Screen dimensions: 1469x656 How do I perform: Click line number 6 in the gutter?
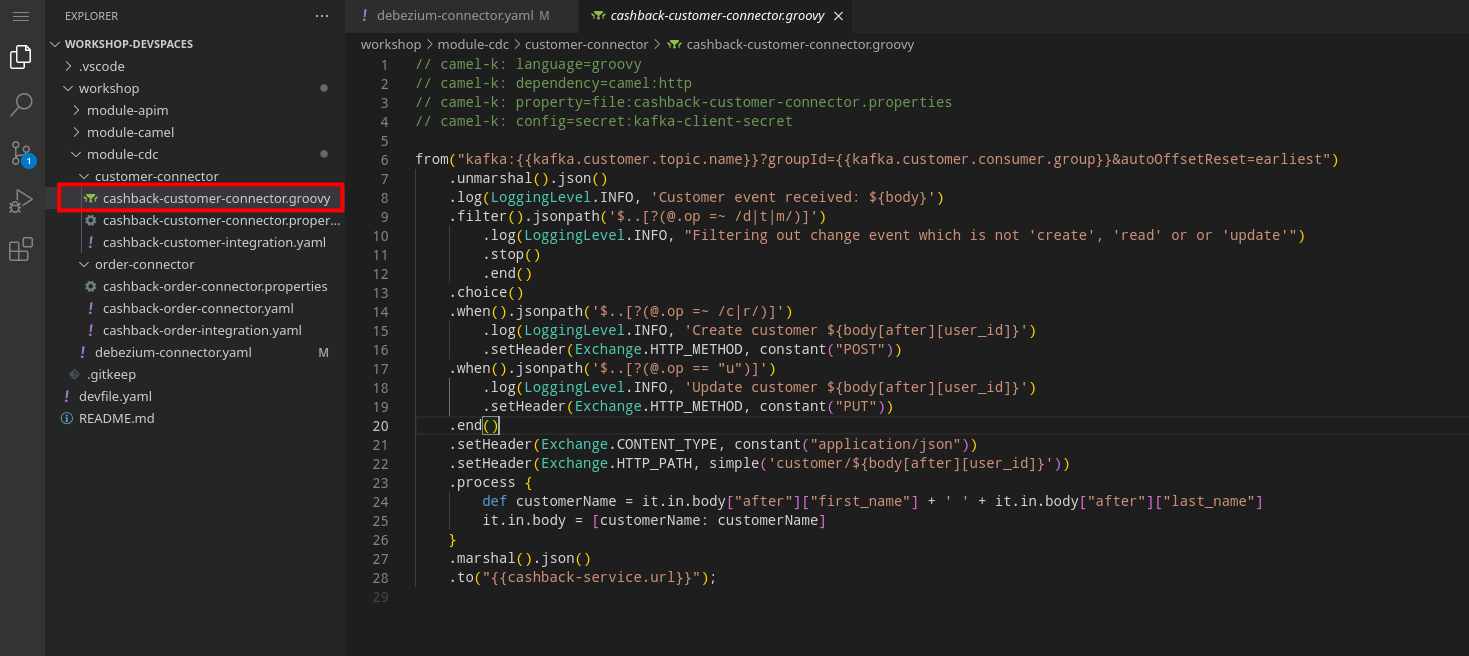(384, 159)
